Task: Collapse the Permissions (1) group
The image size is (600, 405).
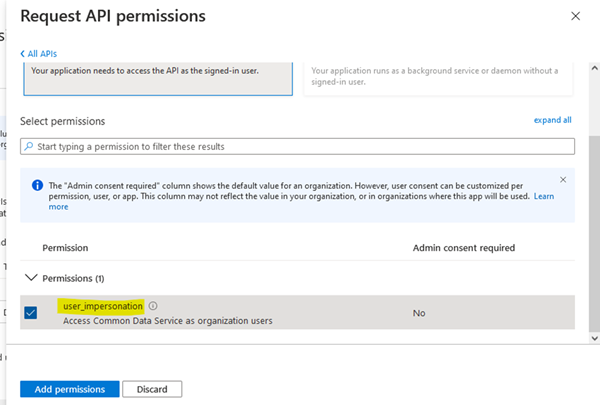Action: pos(31,277)
